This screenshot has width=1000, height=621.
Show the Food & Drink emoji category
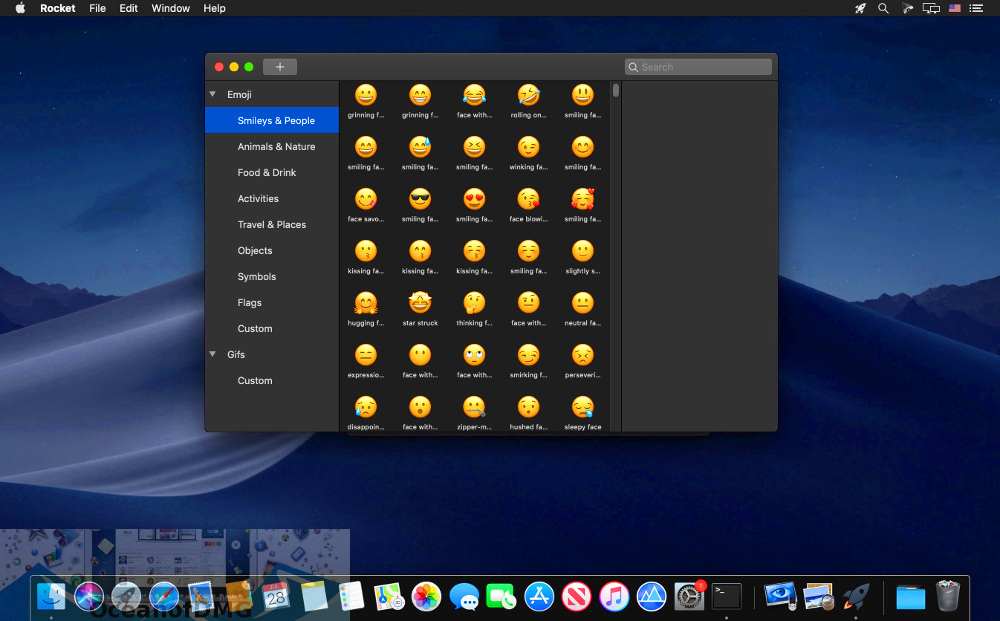coord(267,173)
